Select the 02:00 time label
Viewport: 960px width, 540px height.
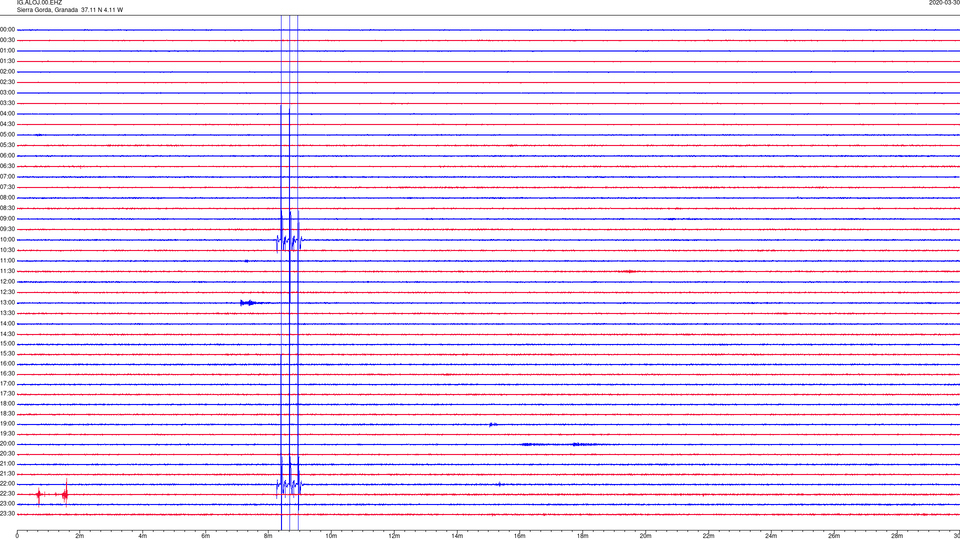click(x=7, y=72)
